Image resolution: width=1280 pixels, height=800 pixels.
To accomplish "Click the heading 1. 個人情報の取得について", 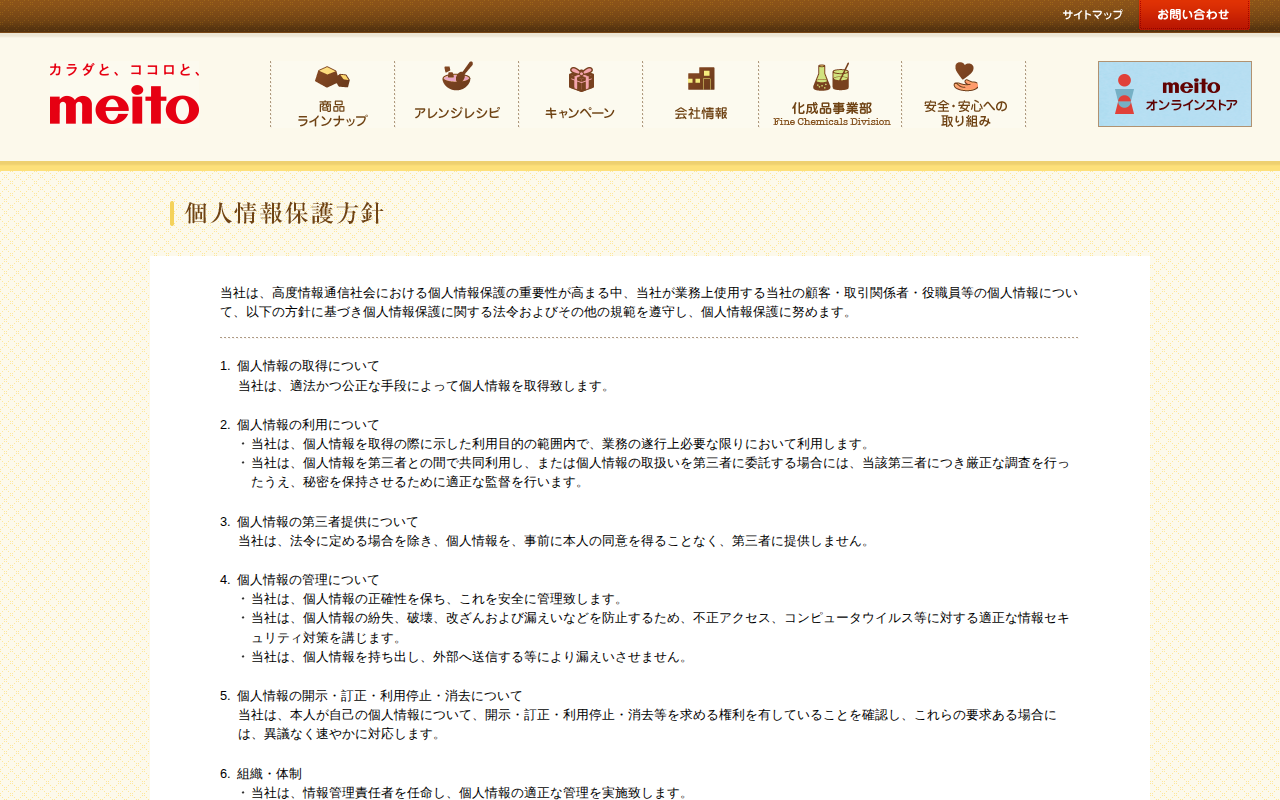I will [300, 366].
